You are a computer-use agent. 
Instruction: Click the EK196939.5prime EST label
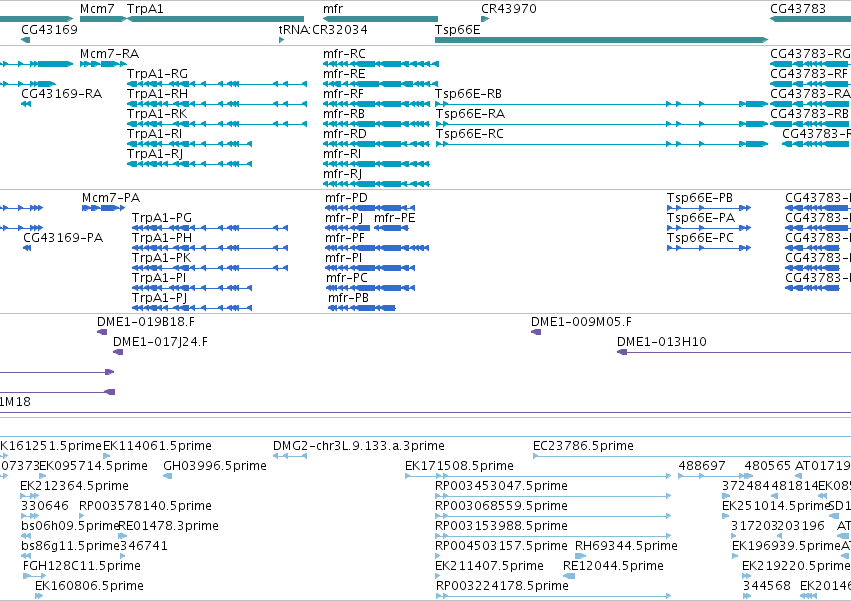coord(786,546)
